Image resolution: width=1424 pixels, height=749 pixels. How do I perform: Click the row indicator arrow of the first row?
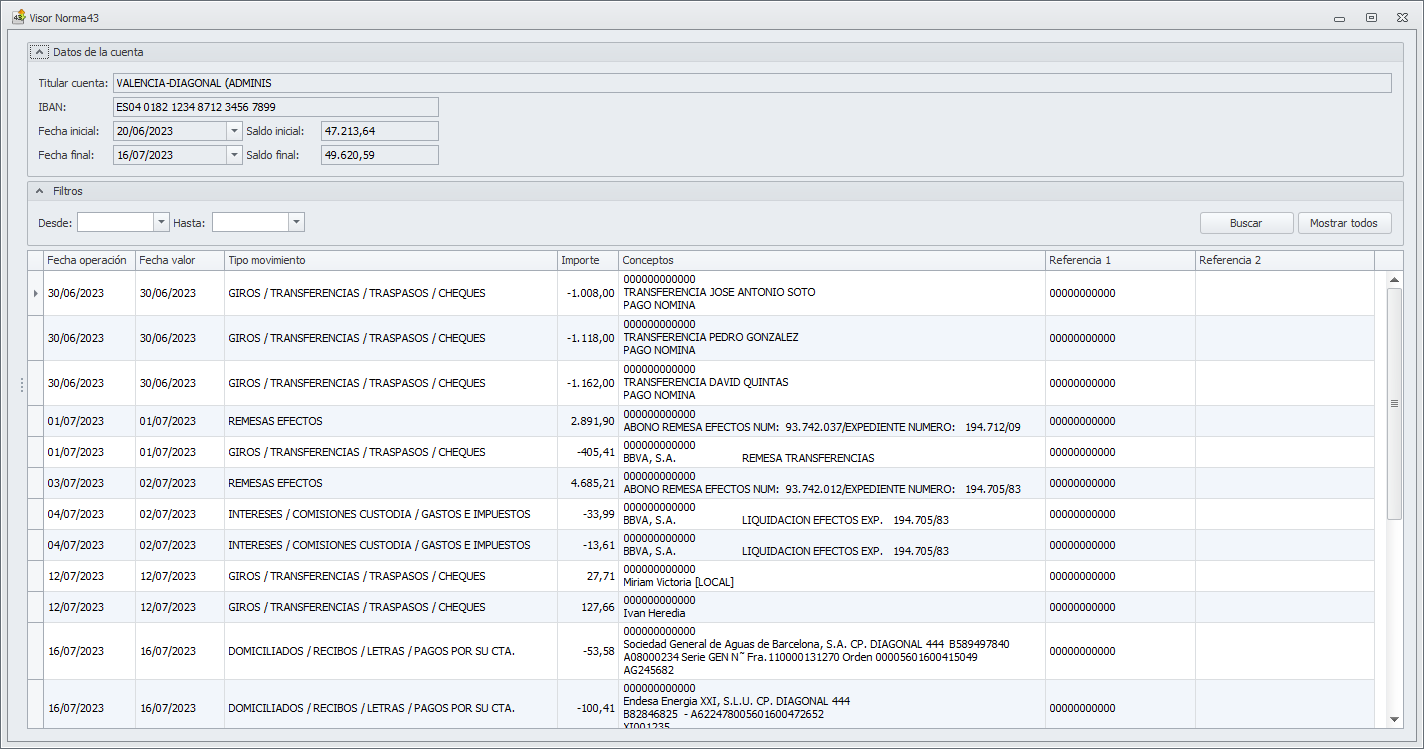pyautogui.click(x=36, y=293)
